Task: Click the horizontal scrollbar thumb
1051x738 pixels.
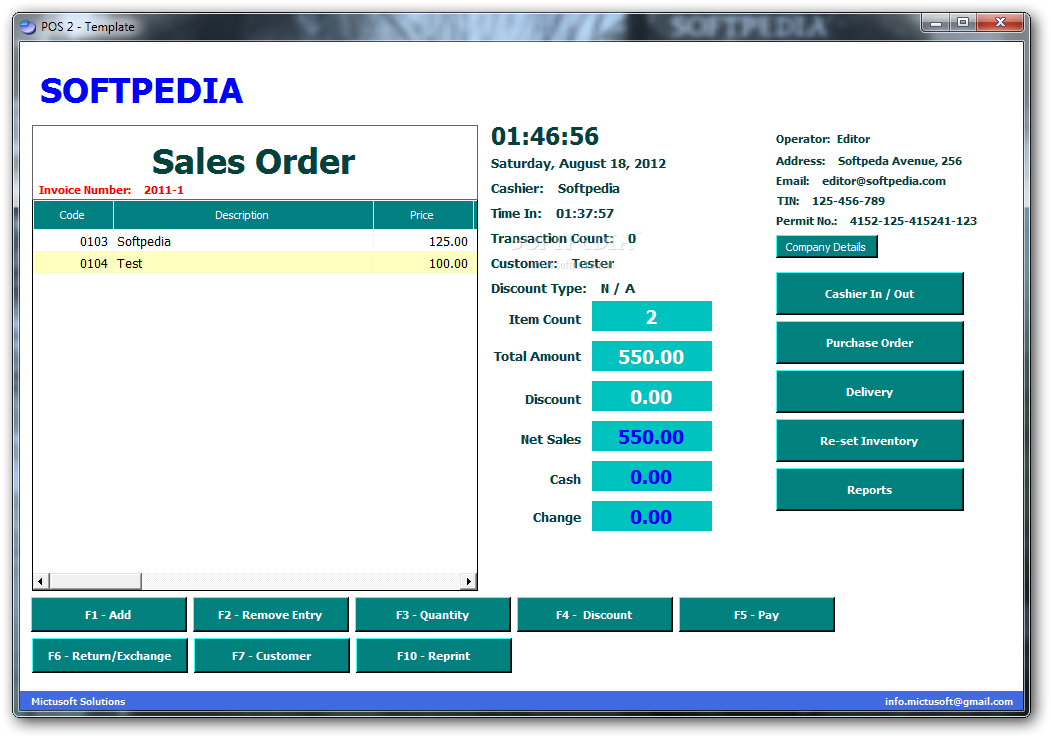Action: pos(95,581)
